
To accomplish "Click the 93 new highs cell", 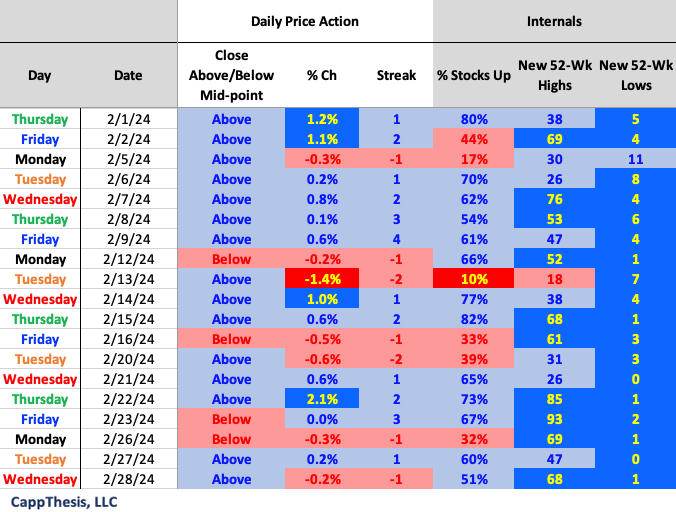I will point(554,419).
